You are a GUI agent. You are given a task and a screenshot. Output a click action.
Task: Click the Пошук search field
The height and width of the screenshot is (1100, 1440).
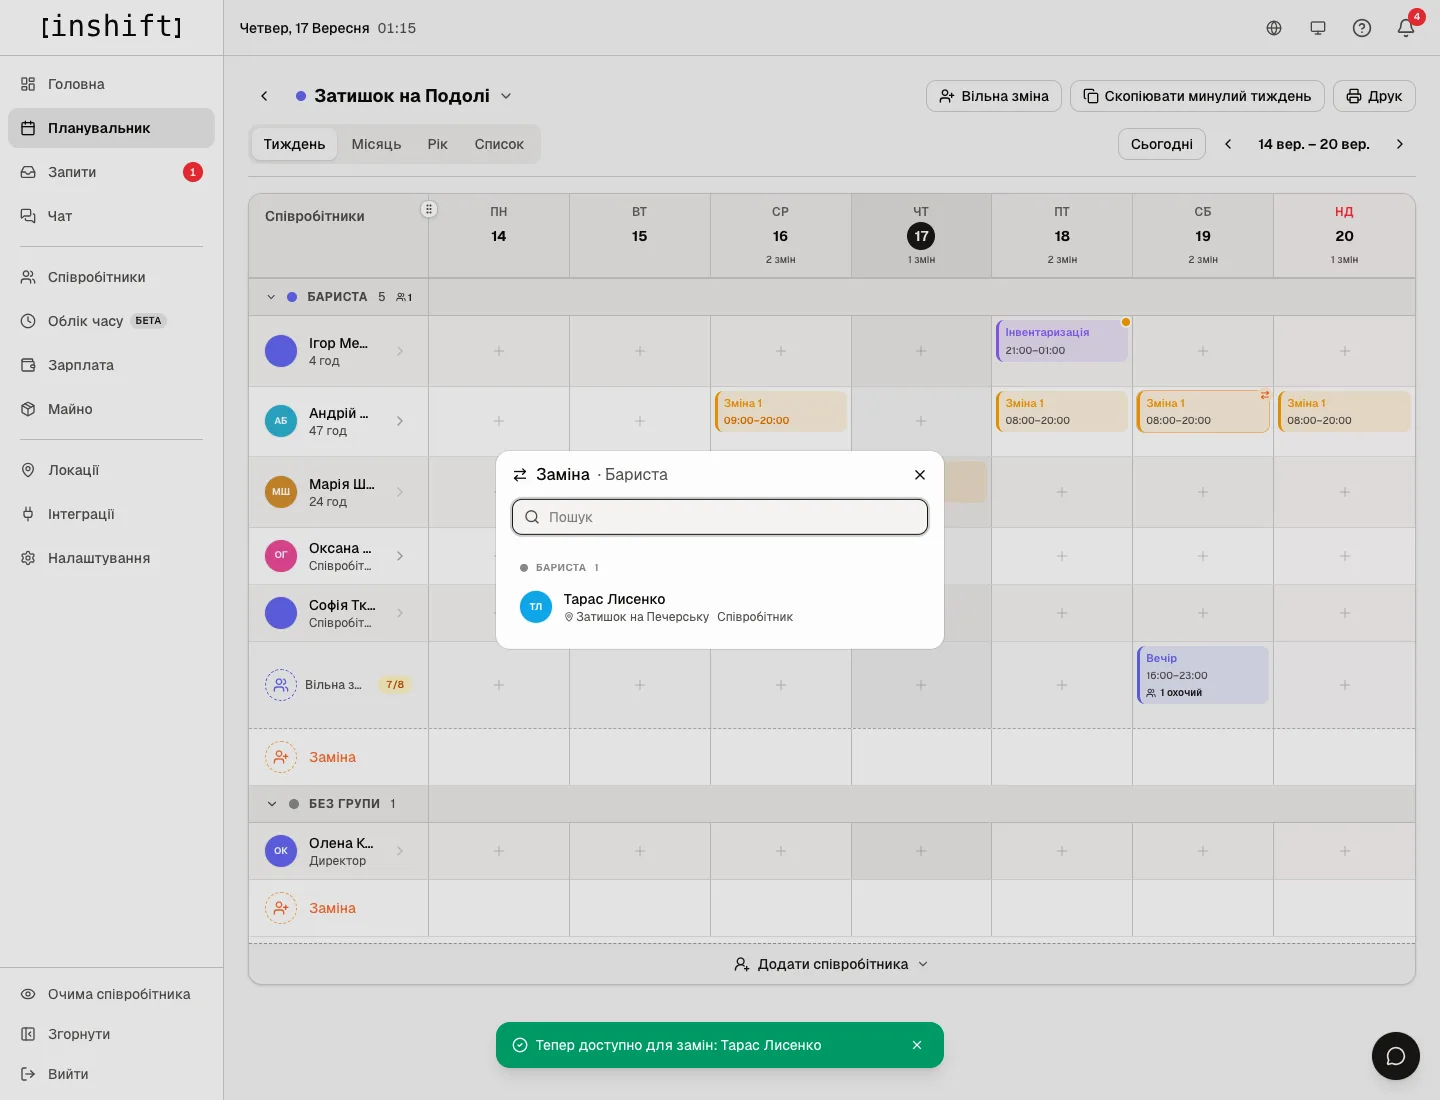click(720, 517)
